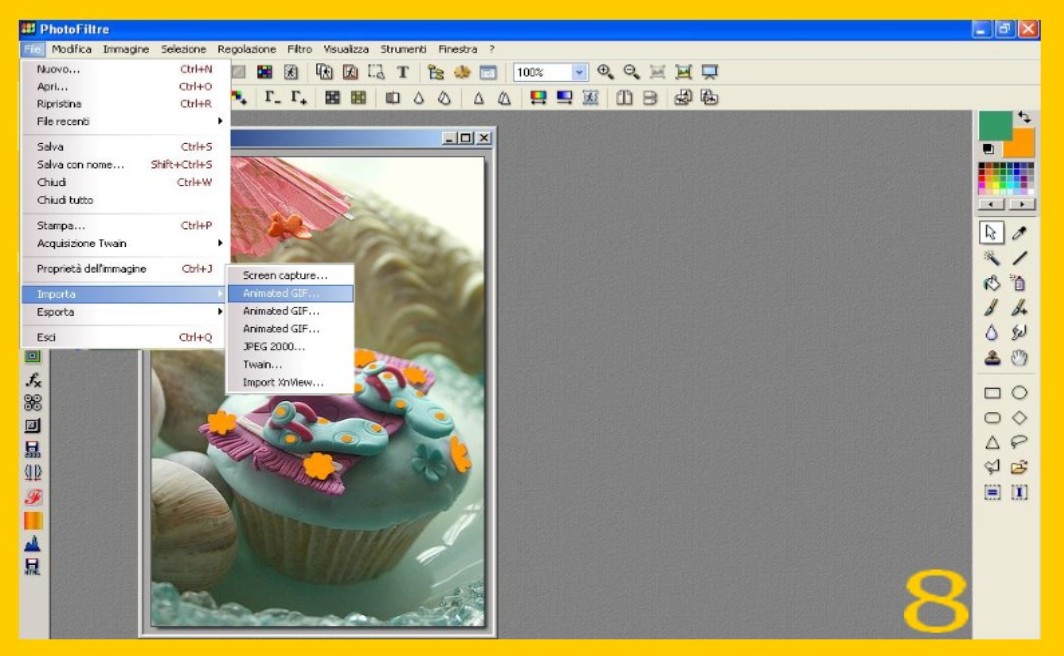Viewport: 1064px width, 656px height.
Task: Pick the Paint Bucket fill tool
Action: point(992,284)
